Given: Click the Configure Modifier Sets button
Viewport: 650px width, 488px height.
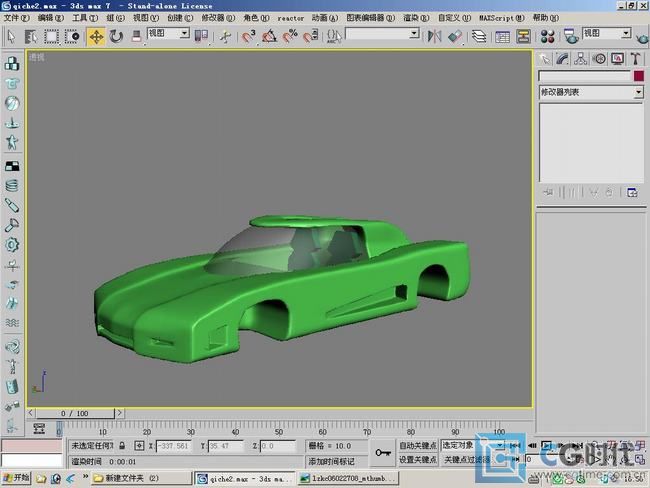Looking at the screenshot, I should (x=632, y=192).
